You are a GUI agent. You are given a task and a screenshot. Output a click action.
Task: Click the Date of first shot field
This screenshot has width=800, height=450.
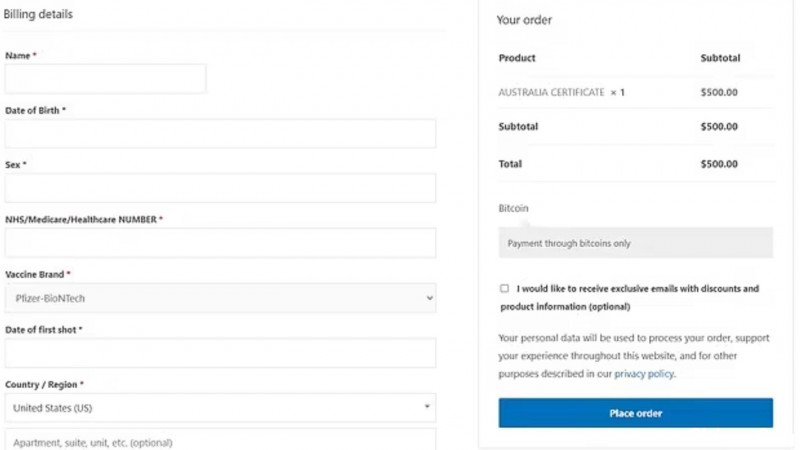(220, 353)
